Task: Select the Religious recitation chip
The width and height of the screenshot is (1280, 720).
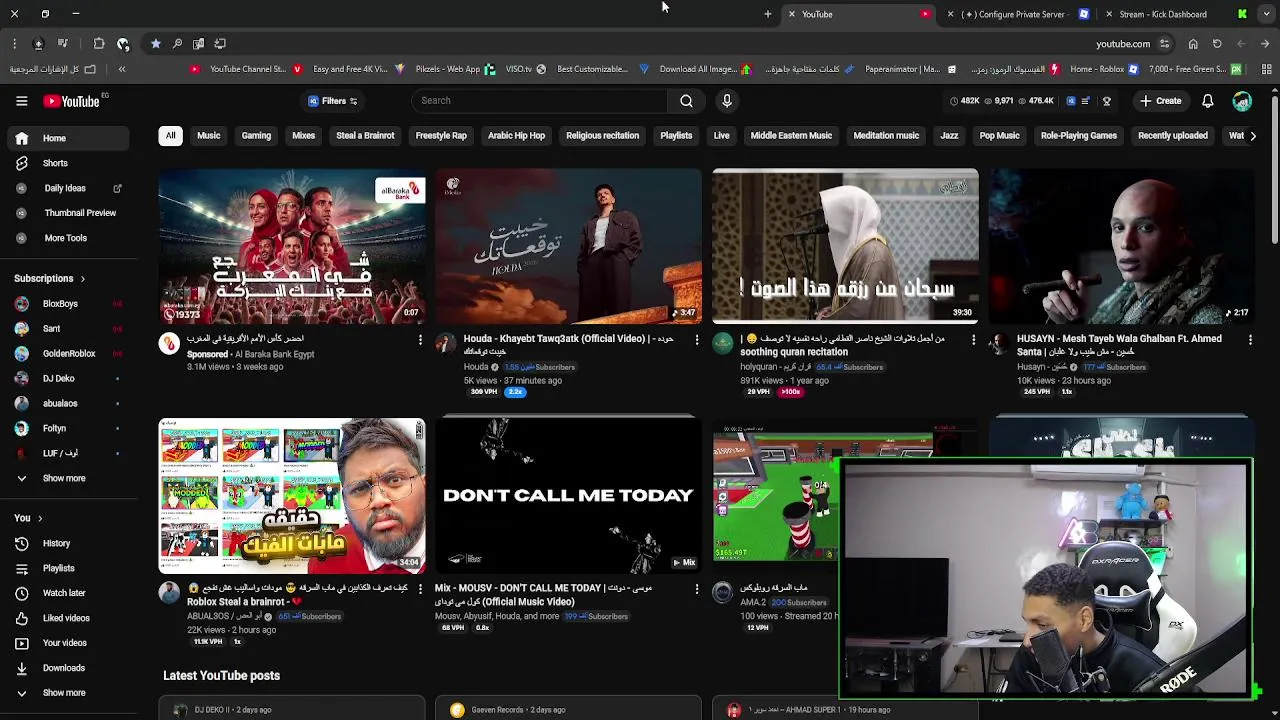Action: point(602,135)
